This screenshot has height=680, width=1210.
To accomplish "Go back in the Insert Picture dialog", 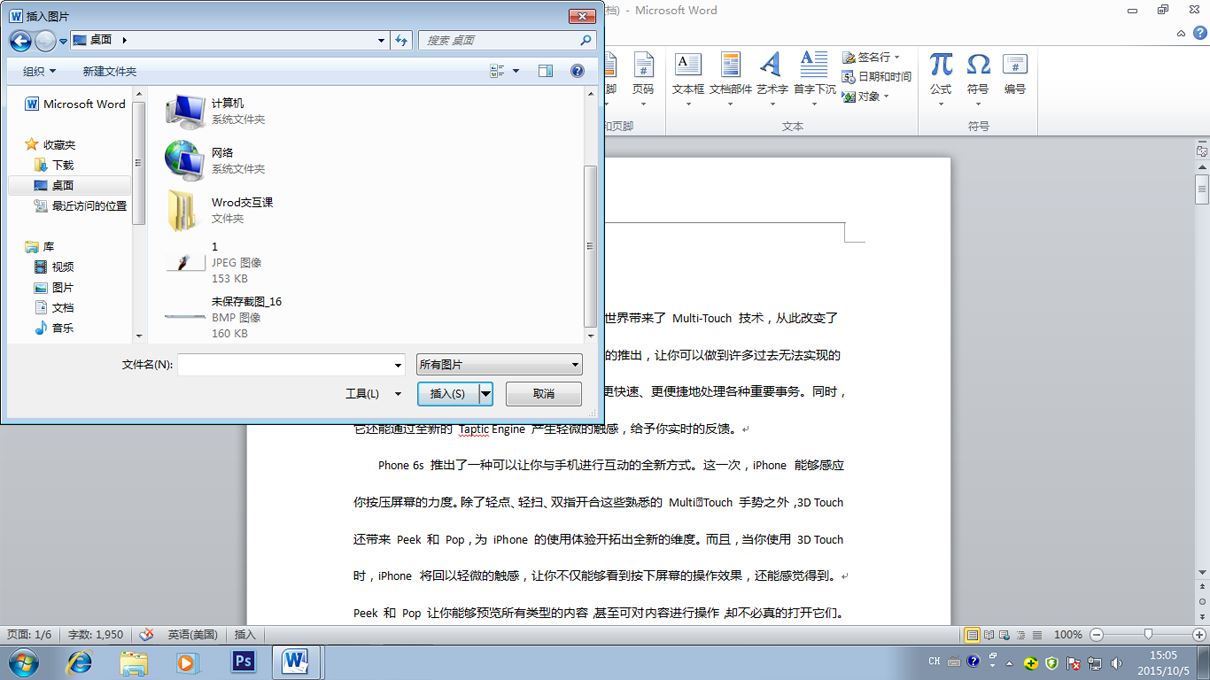I will coord(20,41).
